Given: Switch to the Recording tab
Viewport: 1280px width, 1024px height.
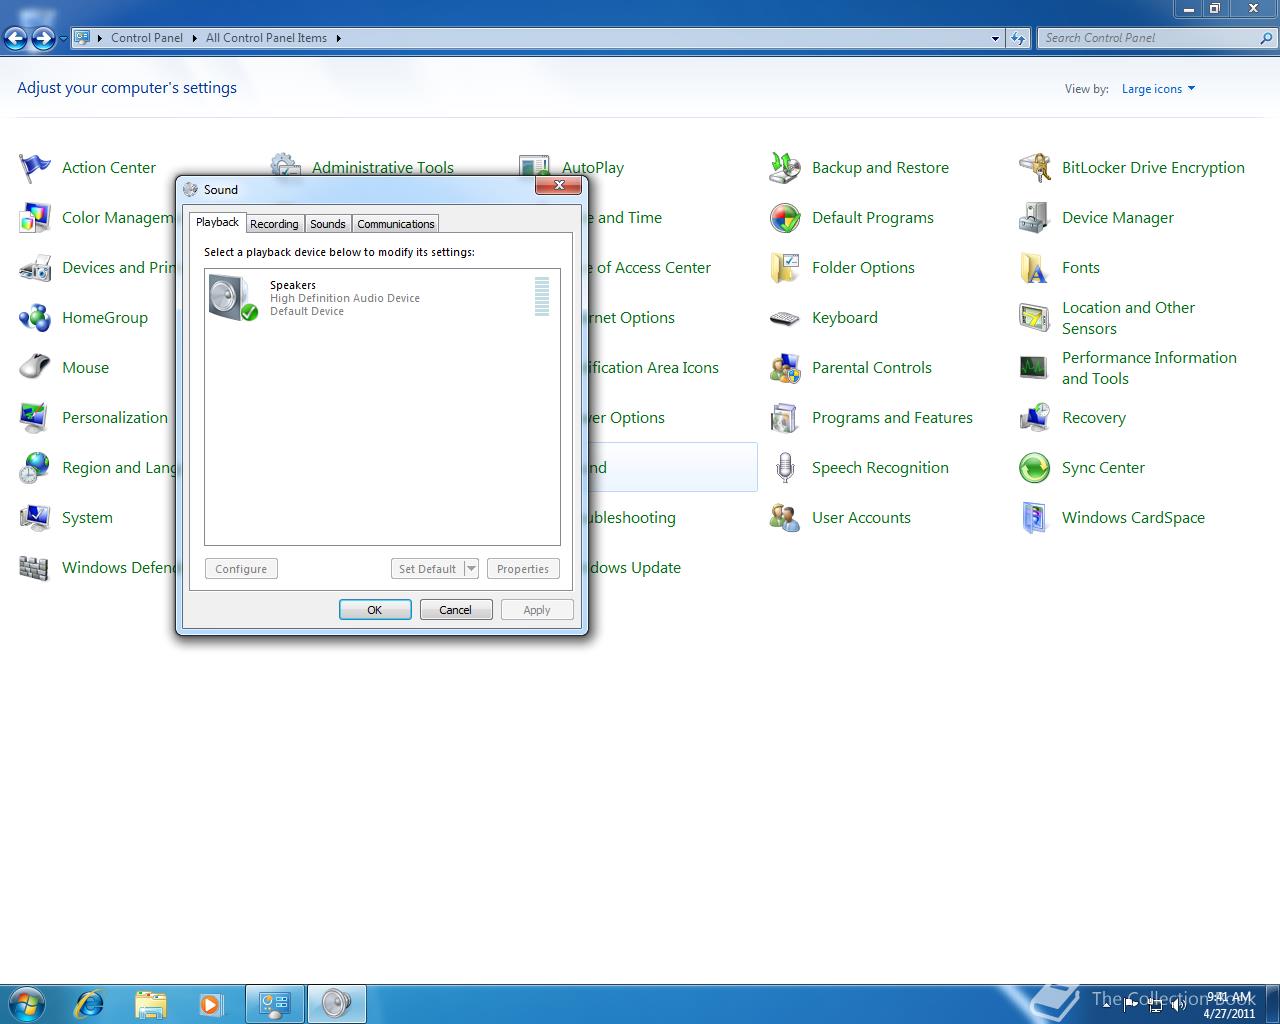Looking at the screenshot, I should (274, 223).
